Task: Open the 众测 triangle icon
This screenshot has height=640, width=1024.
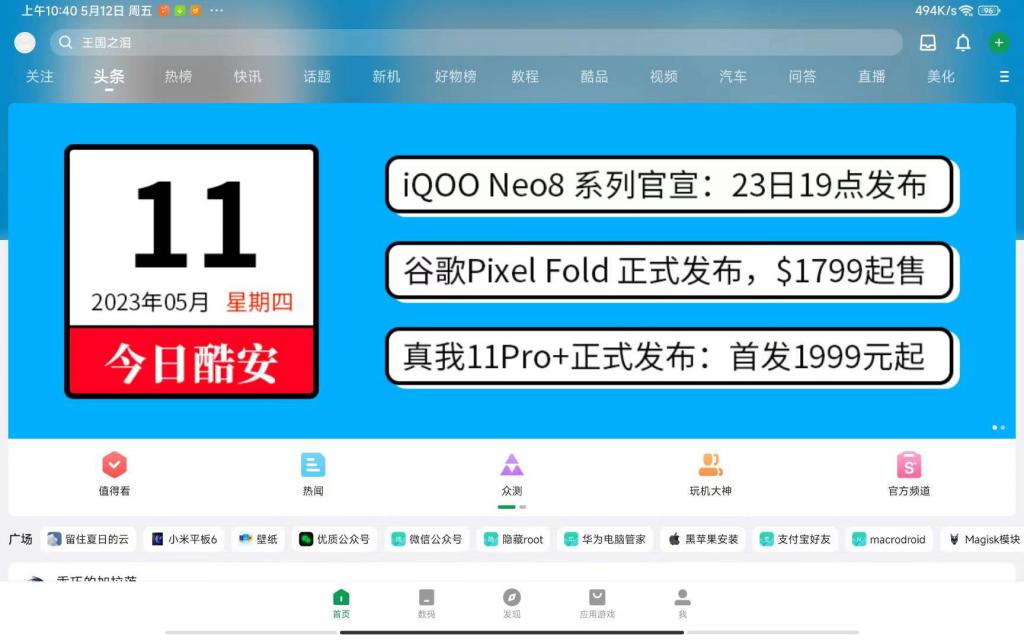Action: click(x=511, y=465)
